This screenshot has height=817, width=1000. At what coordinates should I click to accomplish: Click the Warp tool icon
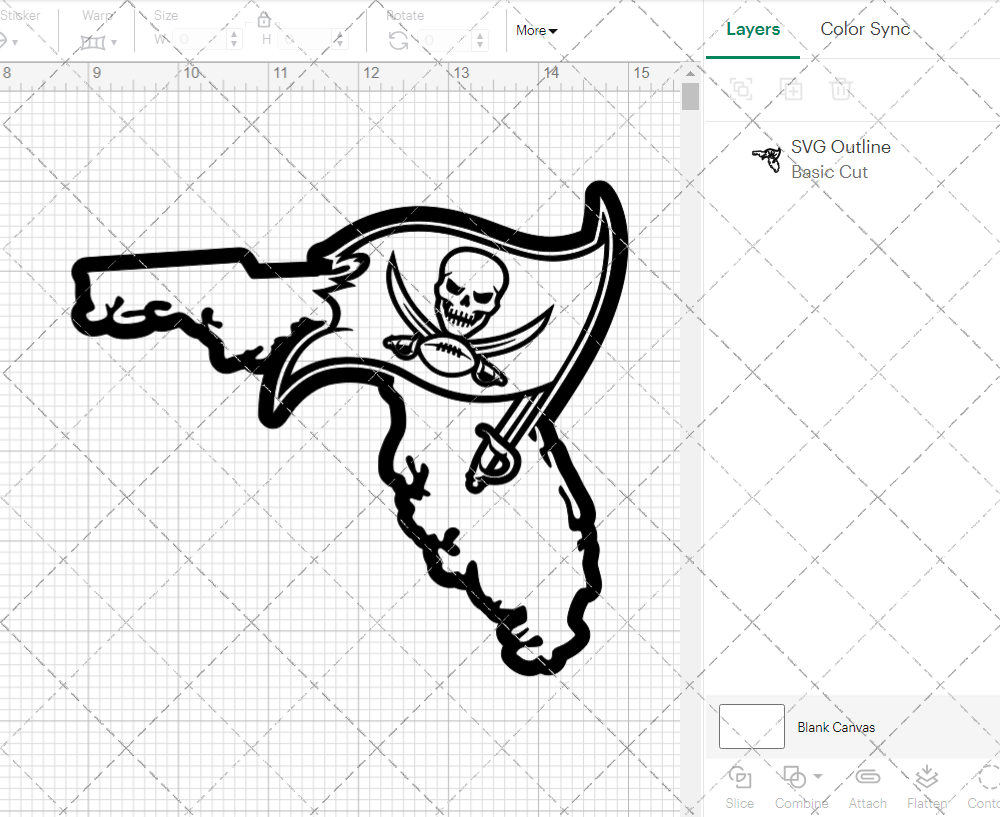(x=92, y=43)
